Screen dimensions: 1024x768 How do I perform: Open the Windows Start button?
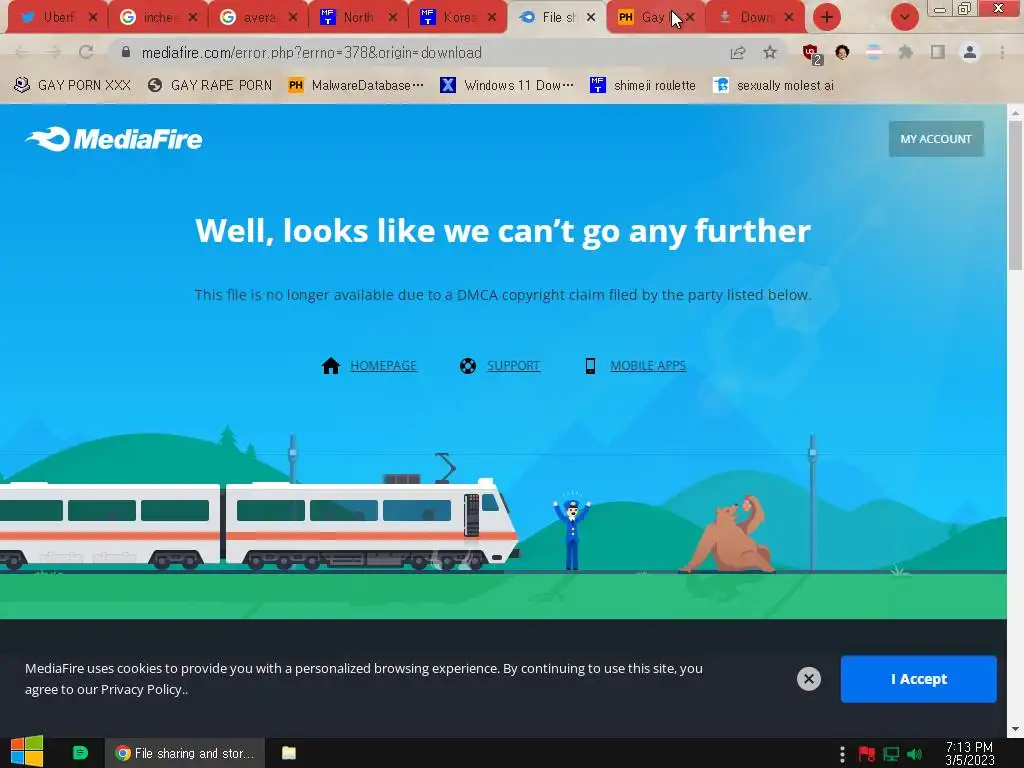click(27, 752)
